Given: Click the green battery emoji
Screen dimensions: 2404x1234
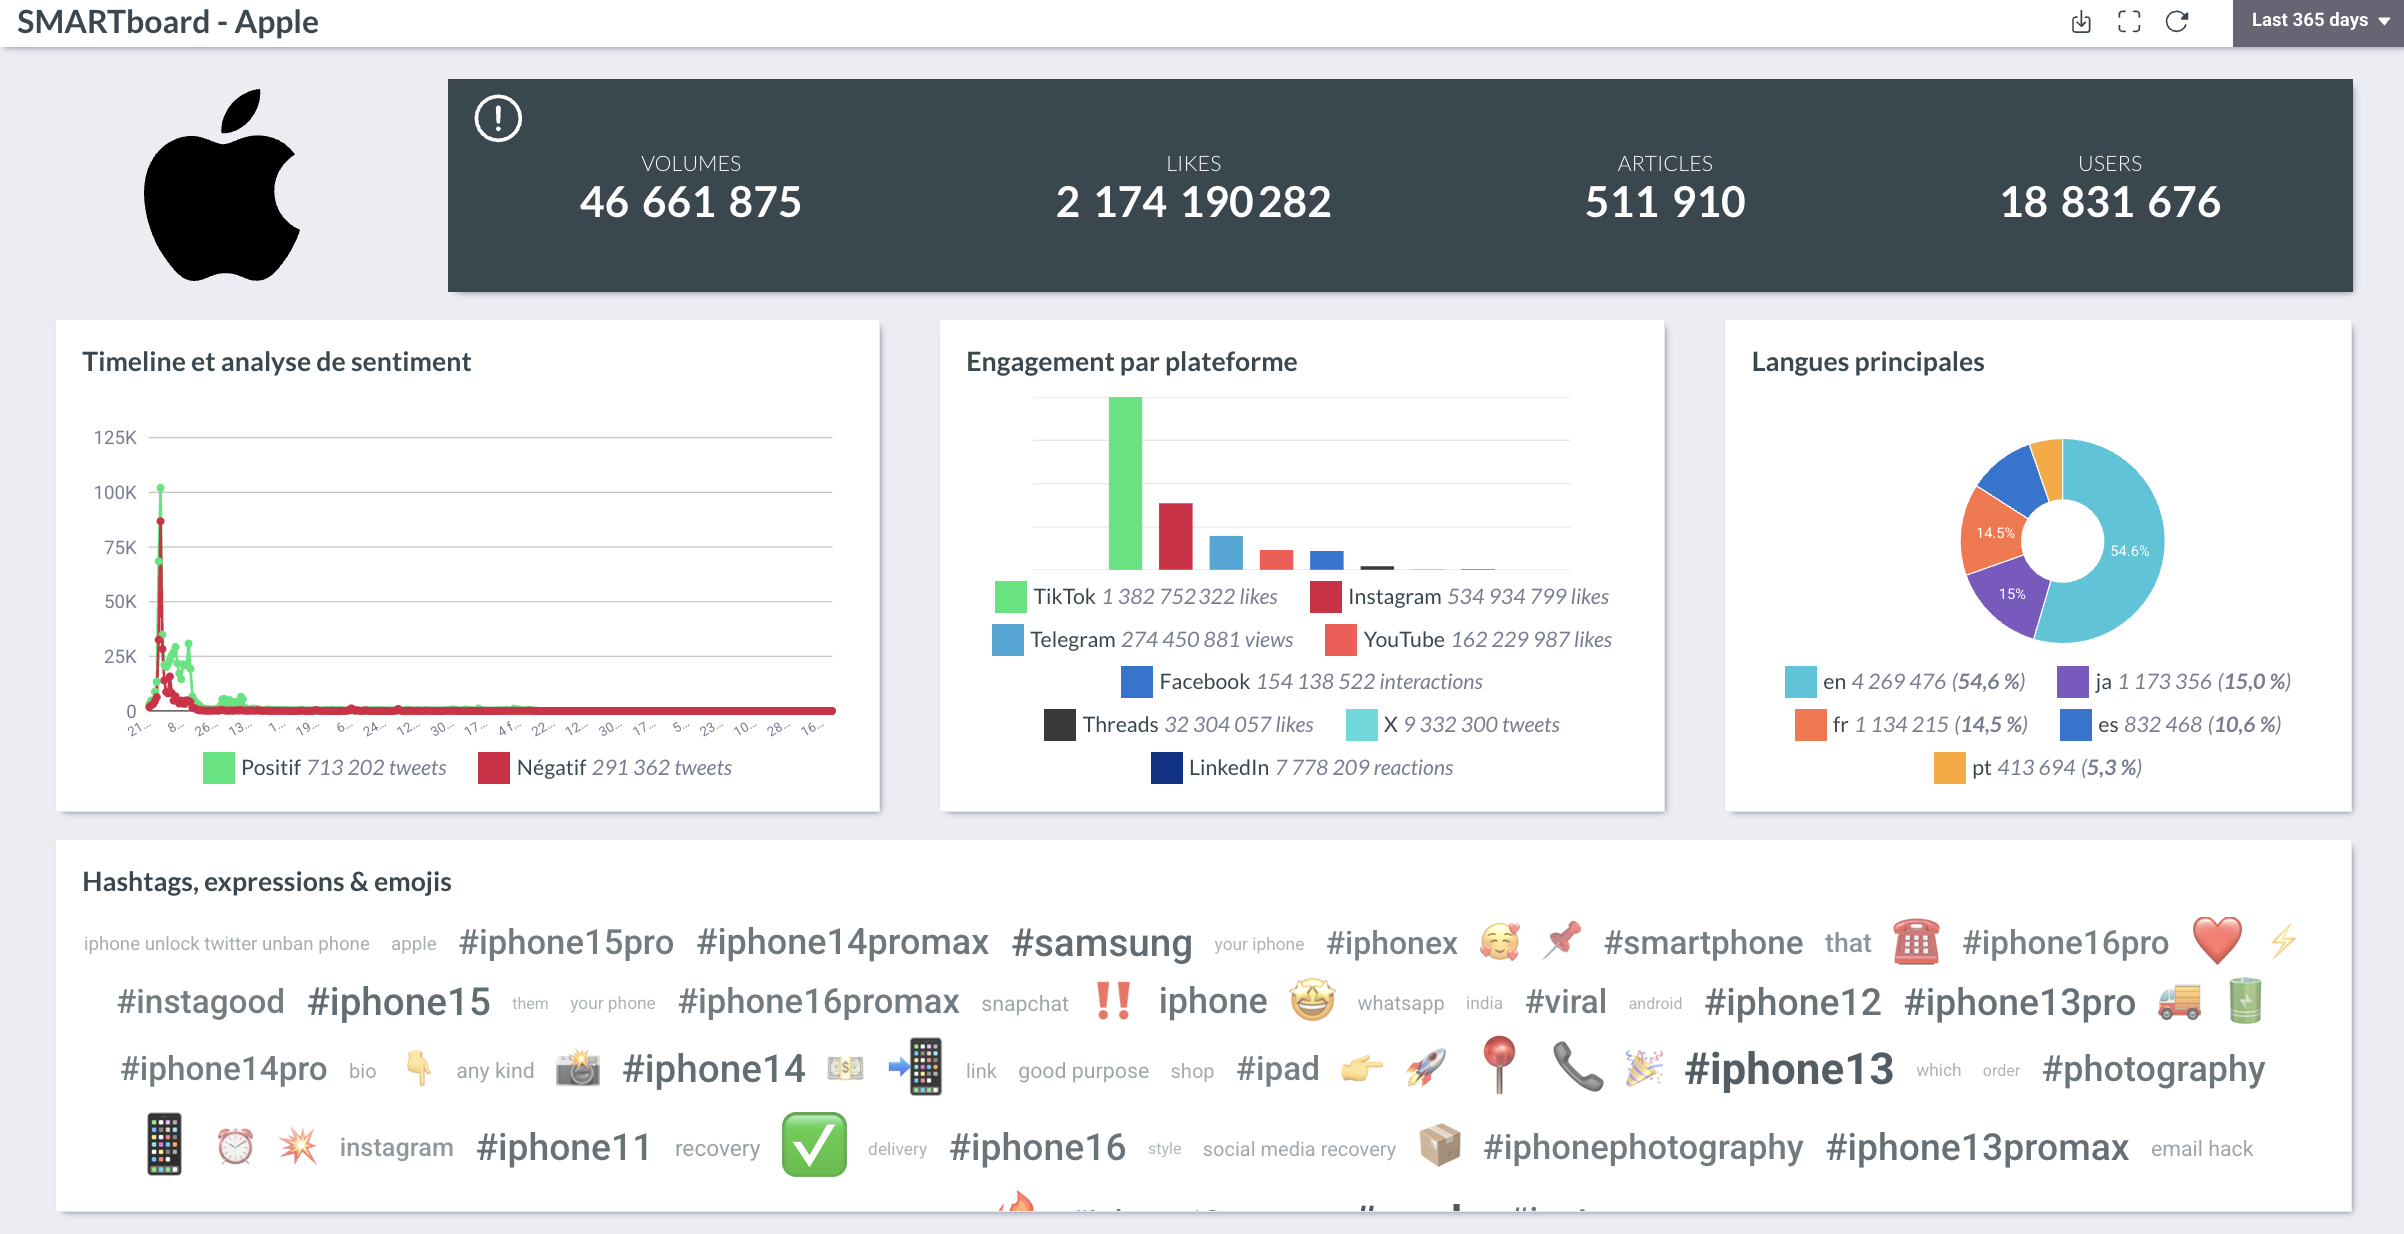Looking at the screenshot, I should pyautogui.click(x=2245, y=1000).
